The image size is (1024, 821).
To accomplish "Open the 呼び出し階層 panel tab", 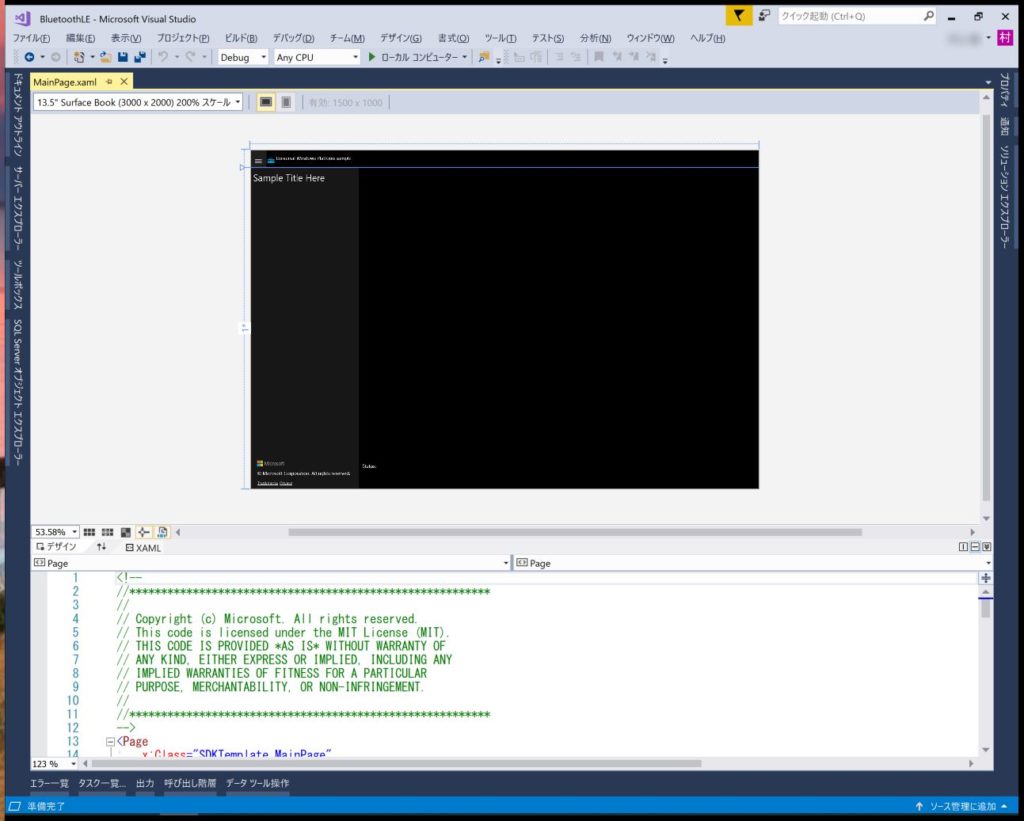I will pyautogui.click(x=190, y=783).
